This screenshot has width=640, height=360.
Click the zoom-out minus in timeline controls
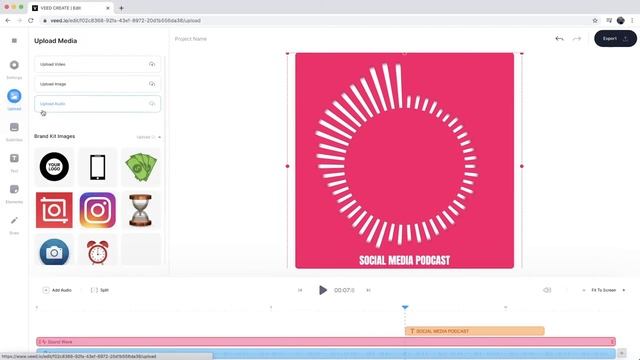pyautogui.click(x=584, y=290)
